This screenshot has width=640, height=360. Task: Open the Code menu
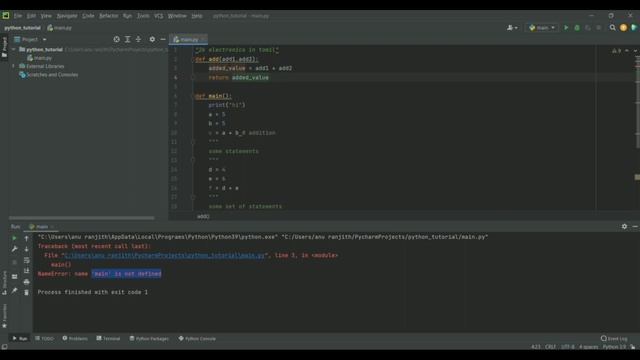[88, 16]
